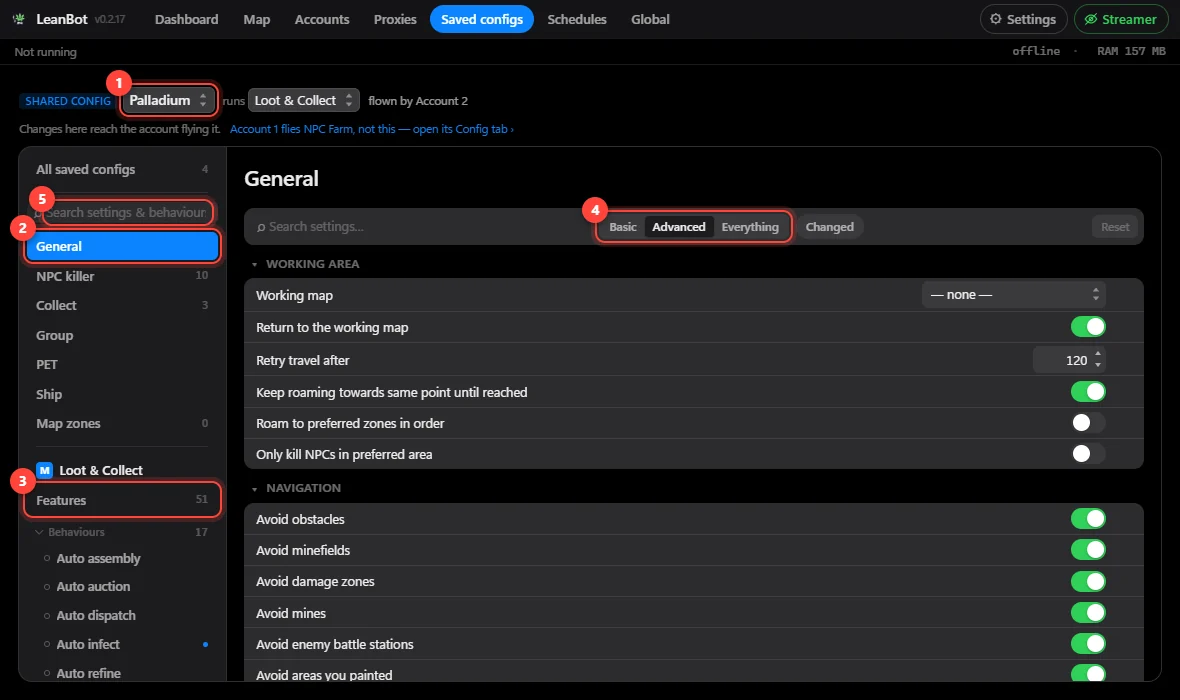Screen dimensions: 1180x700
Task: Select the Auto auction behaviour
Action: point(93,586)
